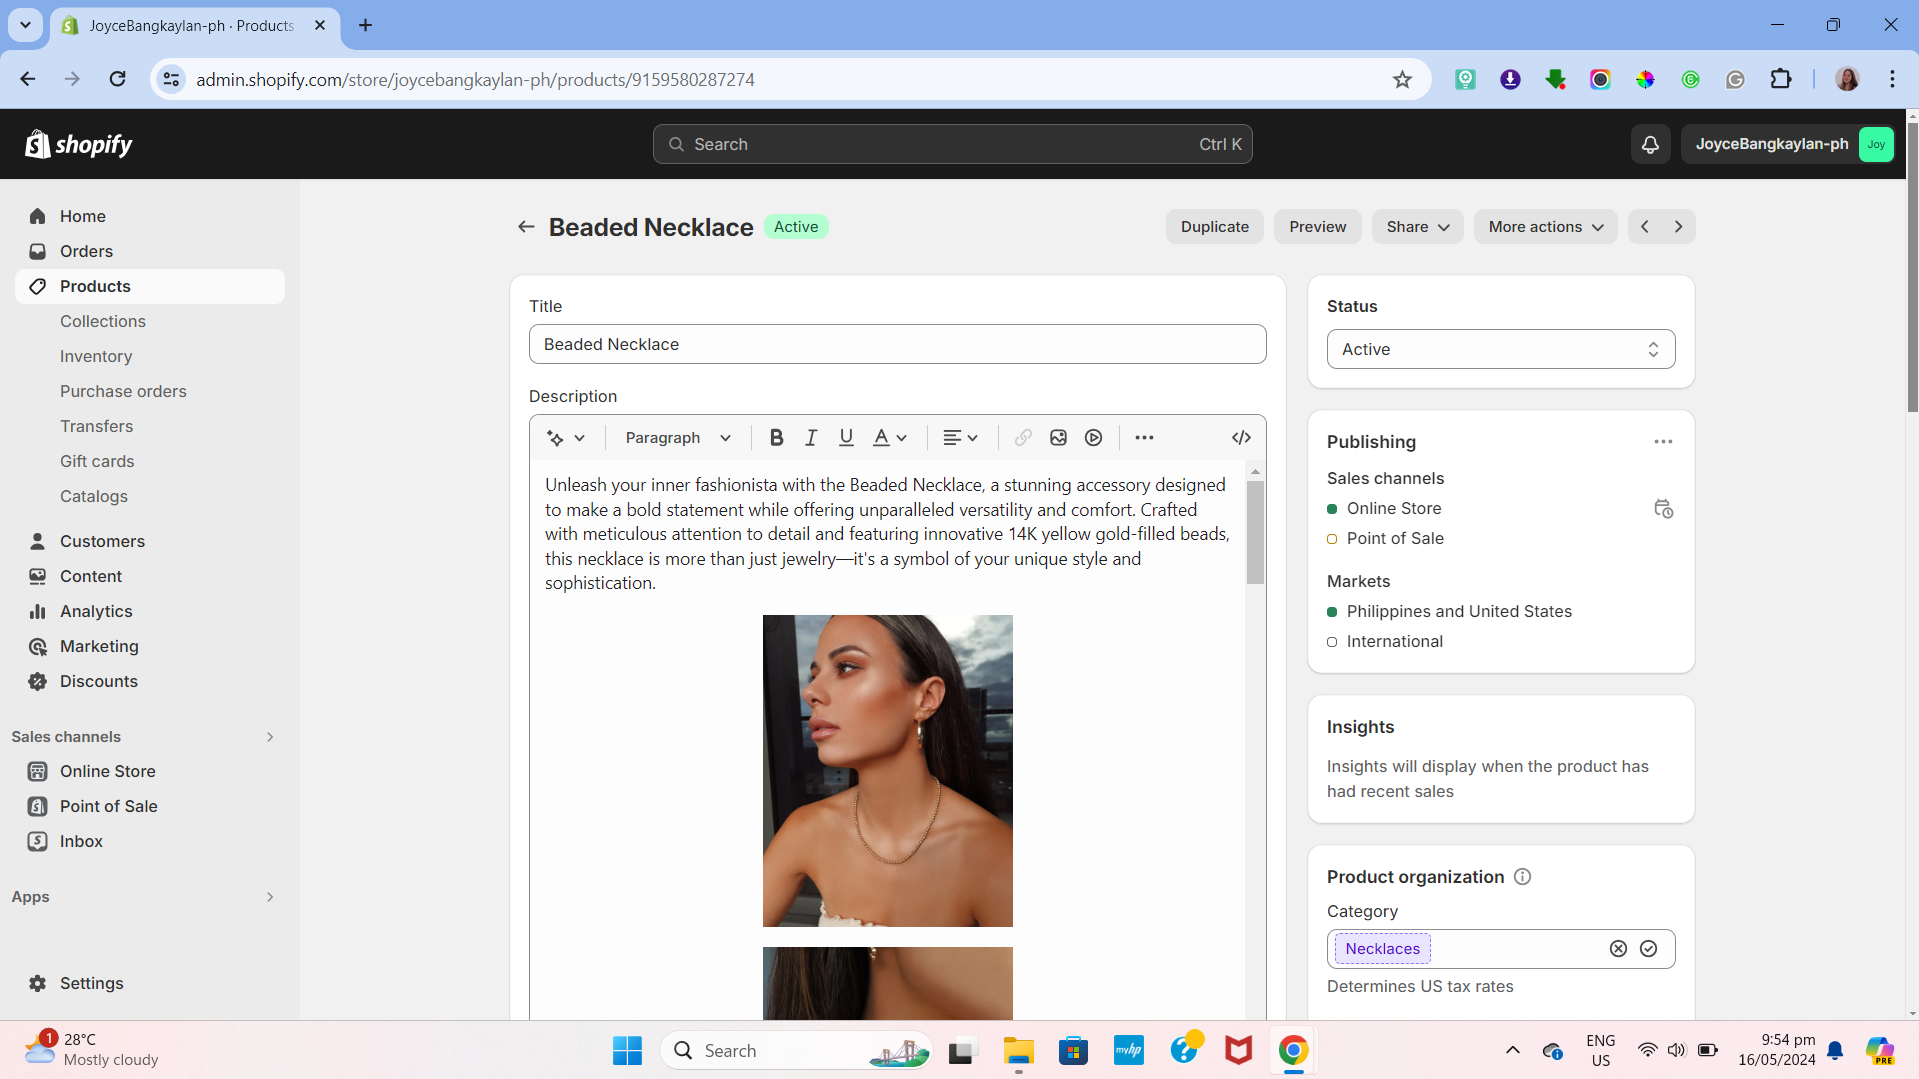Confirm the Necklaces category suggestion

tap(1648, 949)
